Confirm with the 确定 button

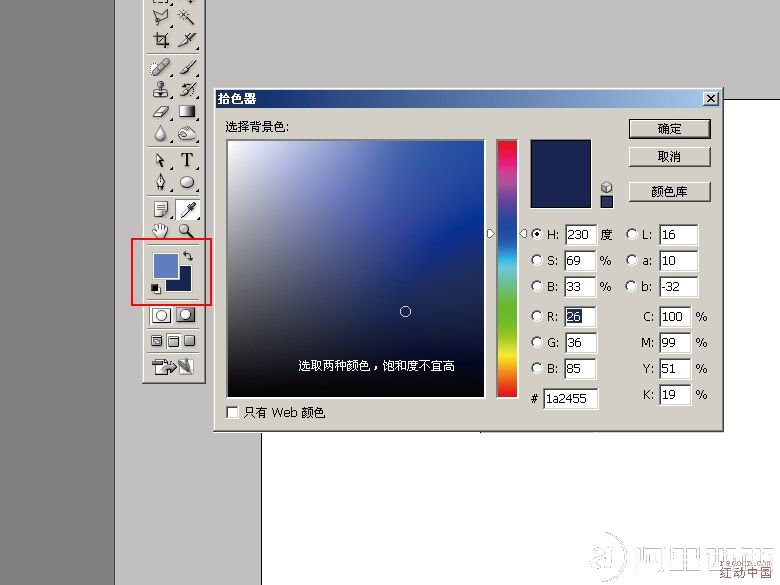[x=669, y=129]
